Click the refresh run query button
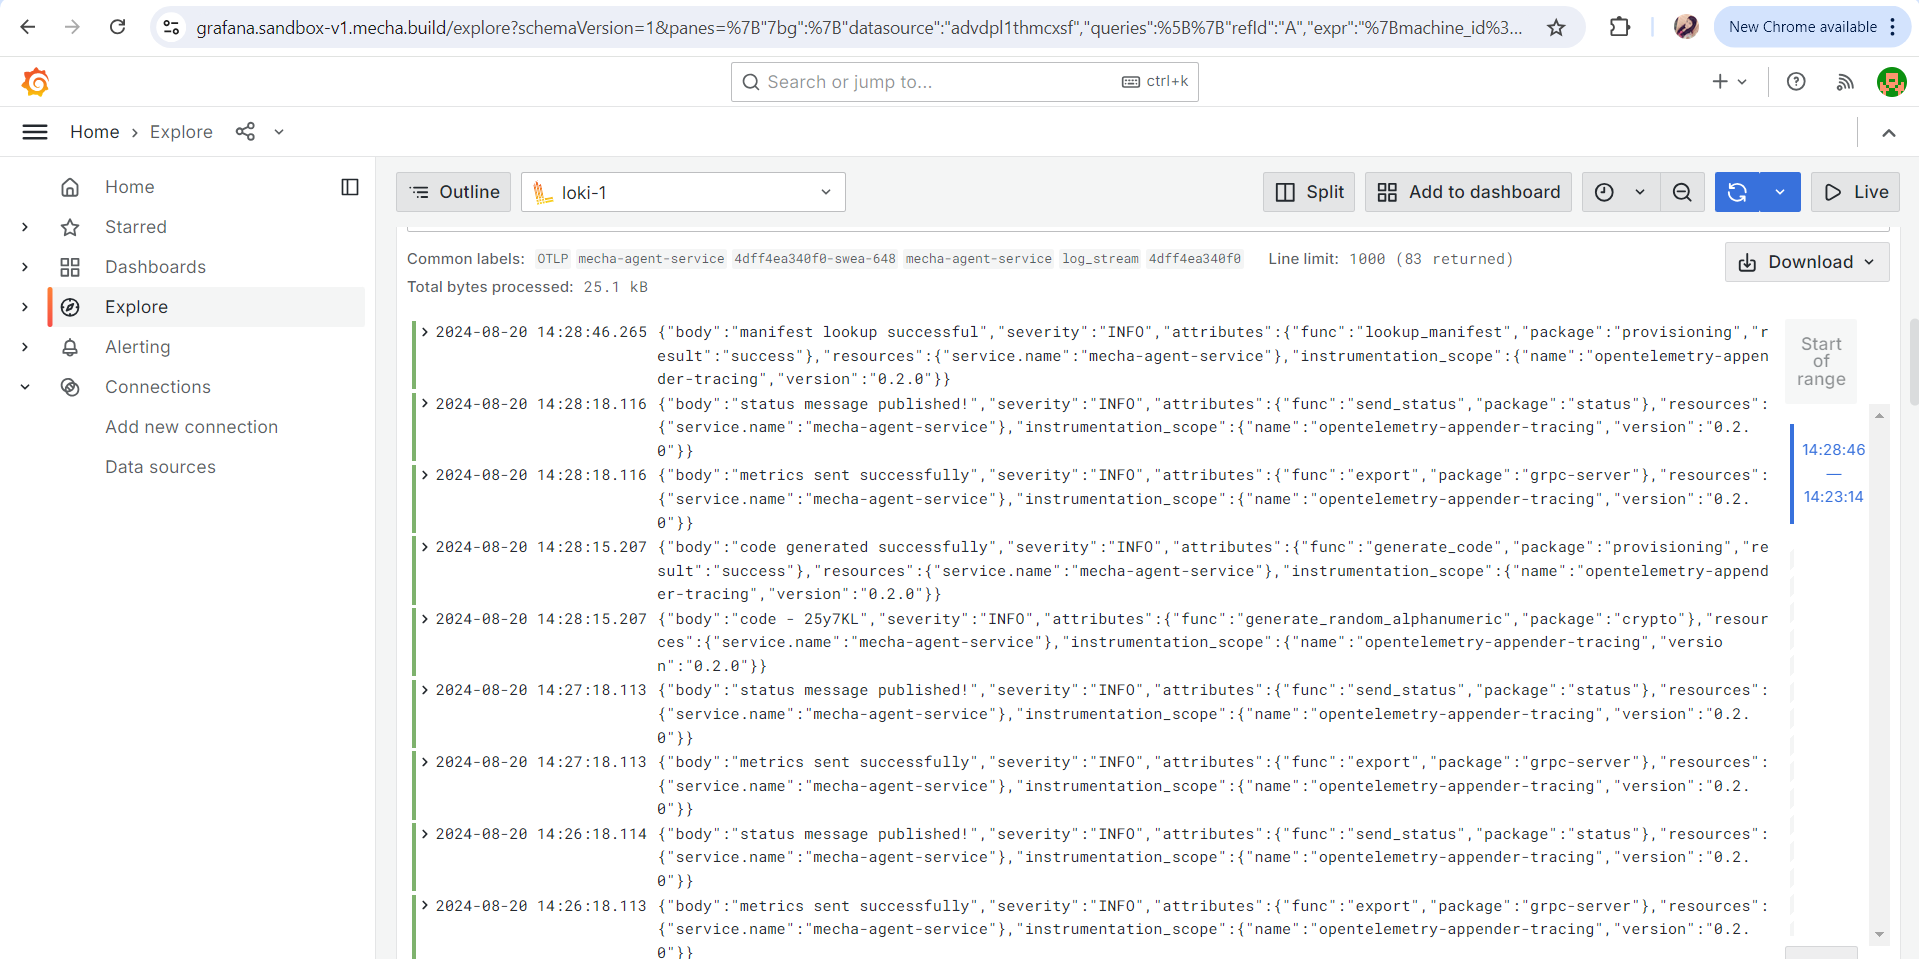1919x959 pixels. click(x=1737, y=192)
